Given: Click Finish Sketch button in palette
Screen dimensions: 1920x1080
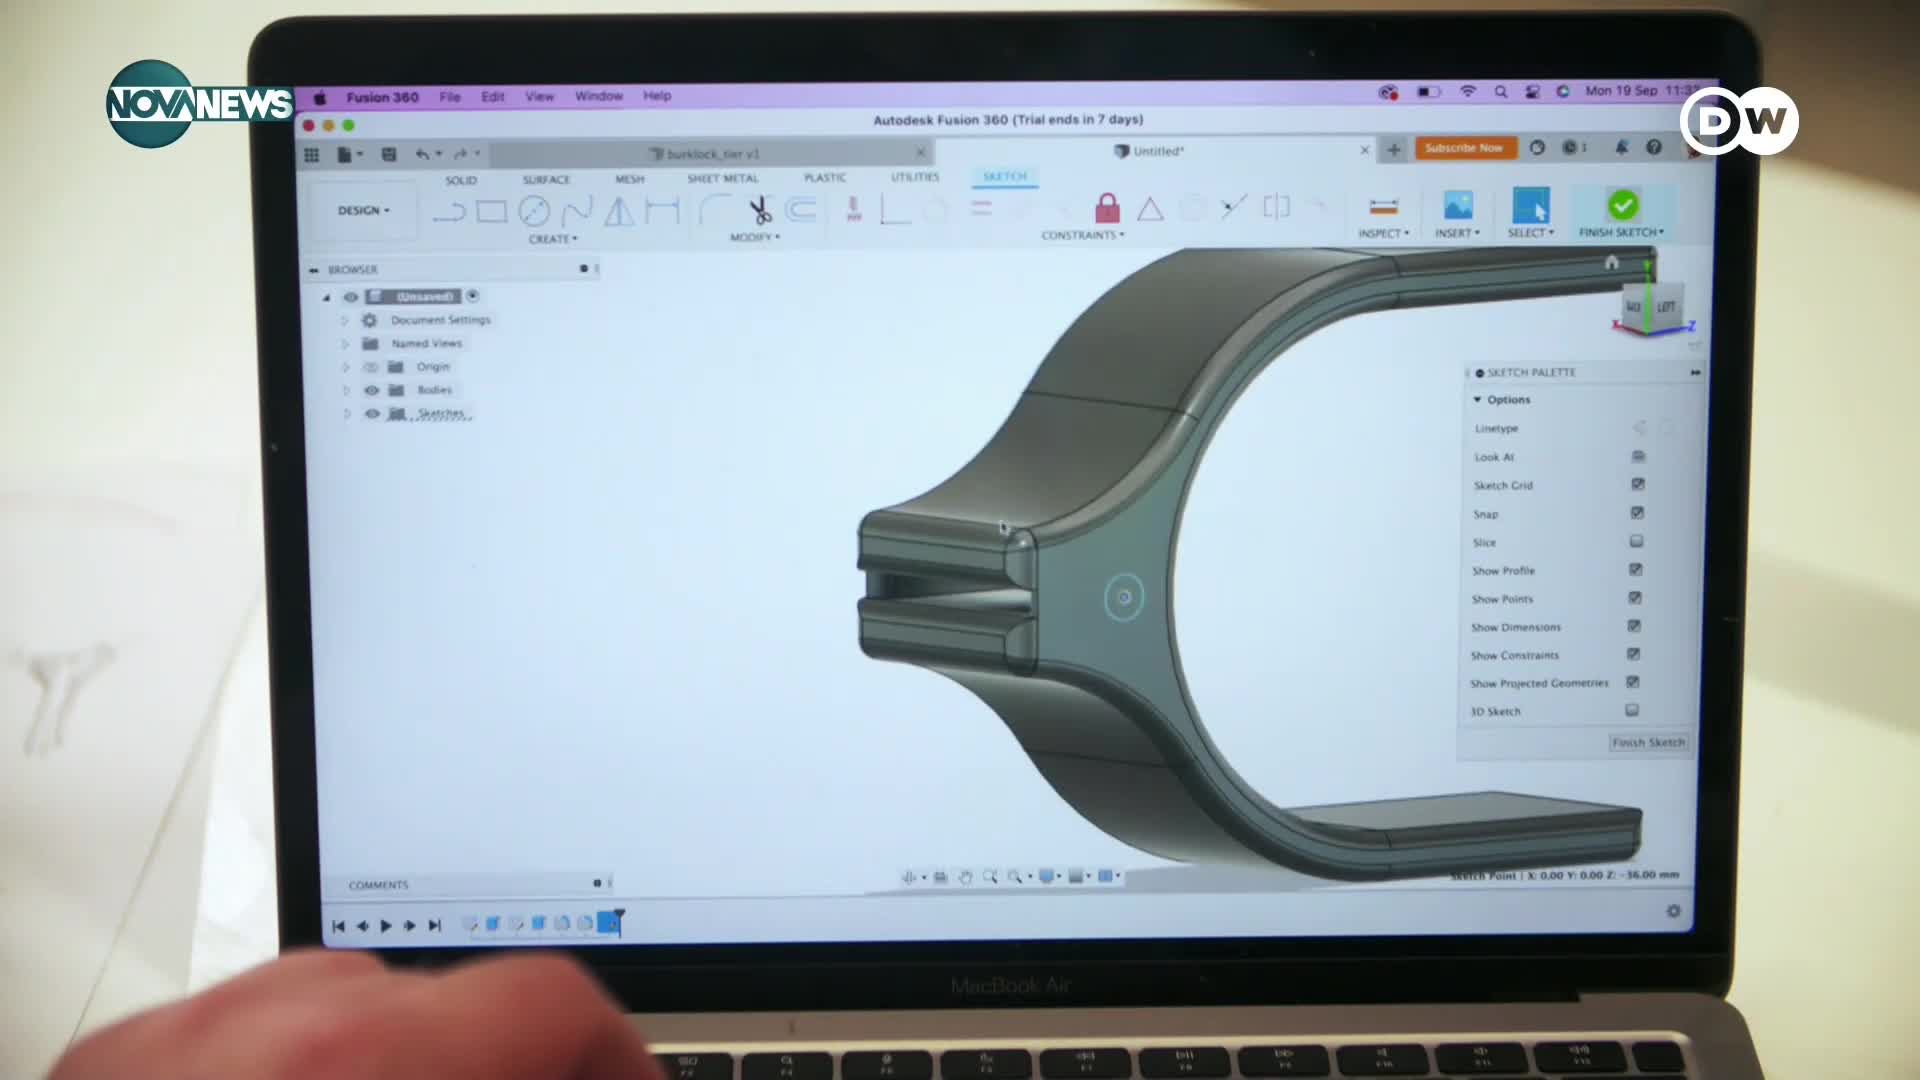Looking at the screenshot, I should click(1648, 742).
